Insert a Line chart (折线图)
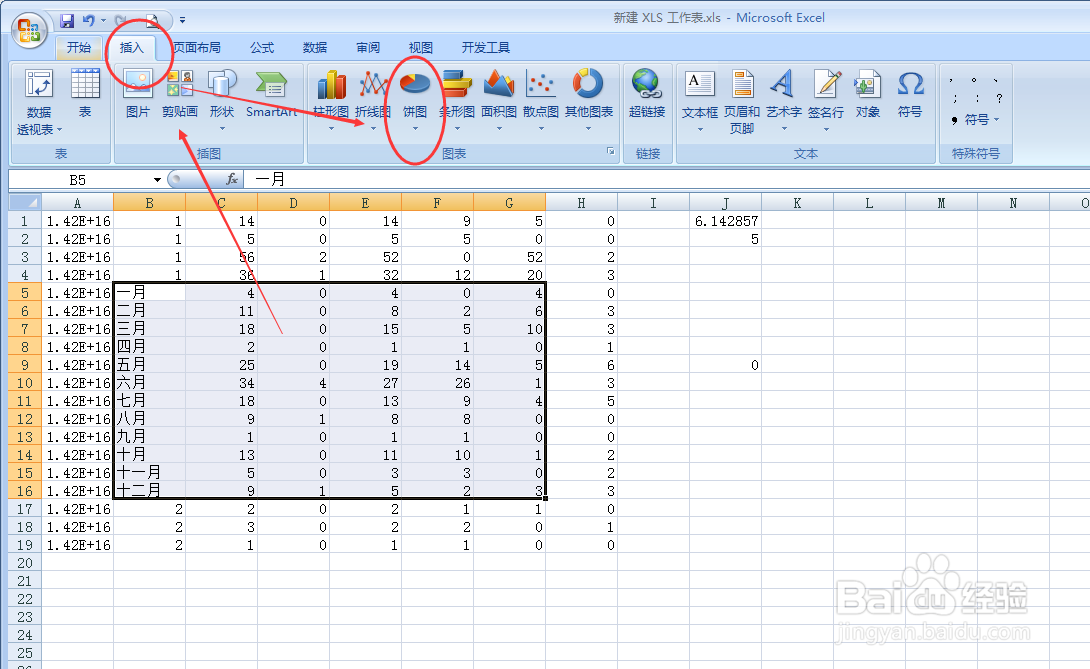This screenshot has height=669, width=1090. pyautogui.click(x=373, y=99)
